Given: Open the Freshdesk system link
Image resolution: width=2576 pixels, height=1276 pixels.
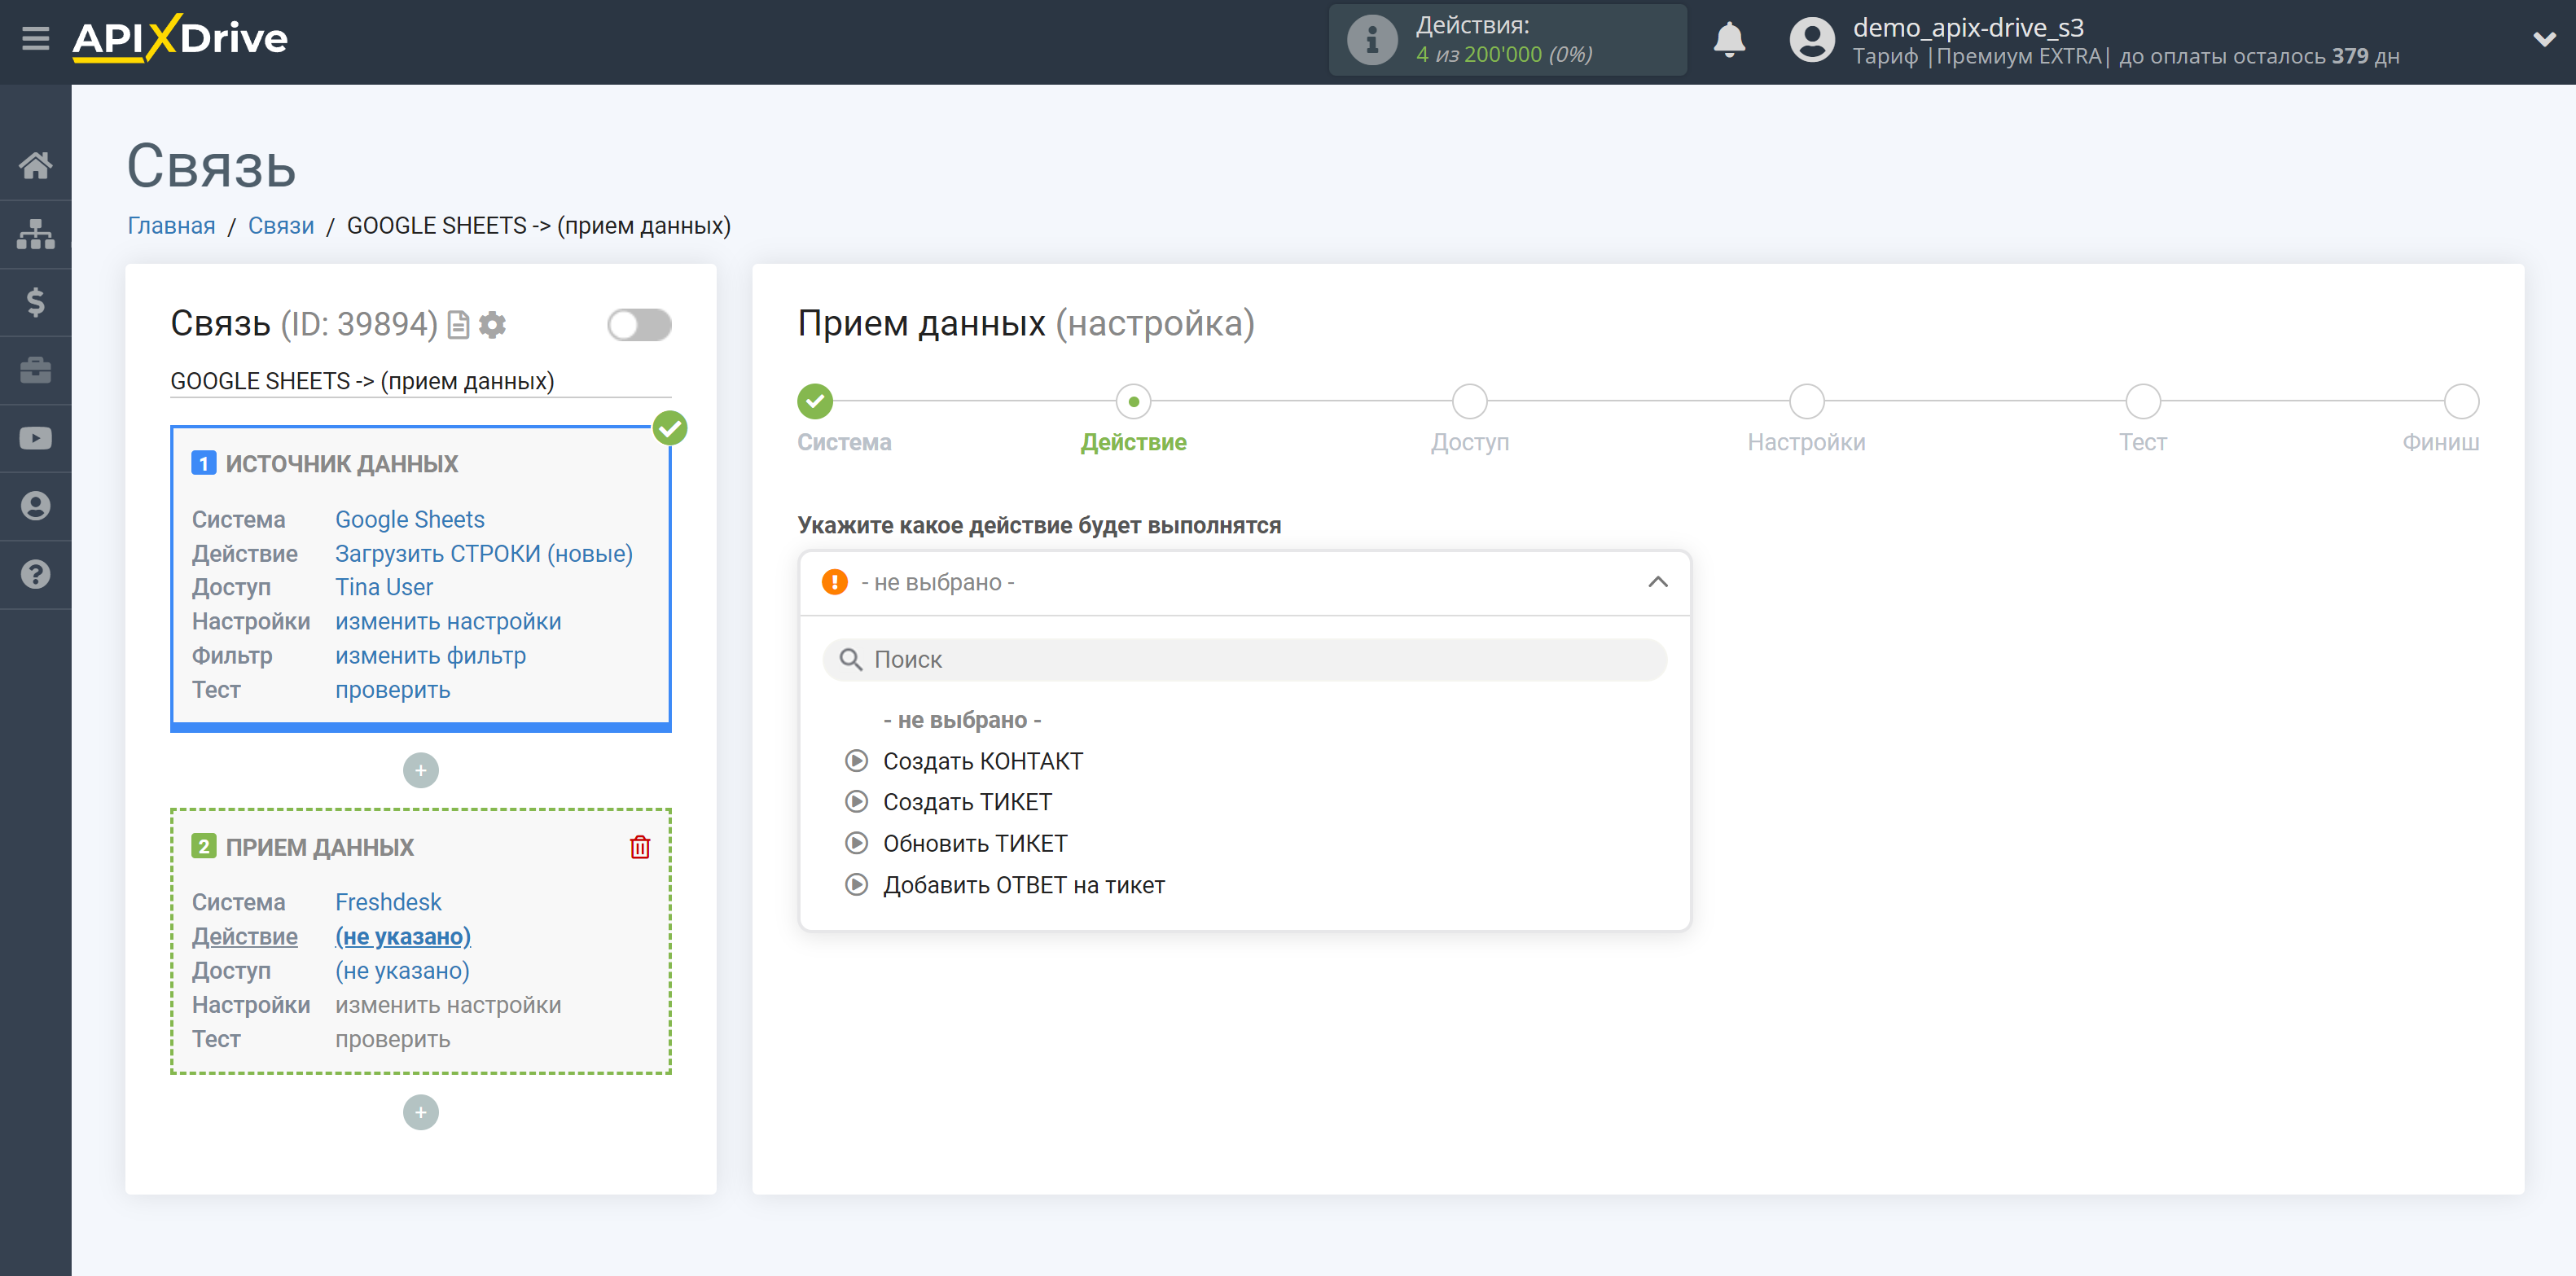Looking at the screenshot, I should [x=388, y=902].
